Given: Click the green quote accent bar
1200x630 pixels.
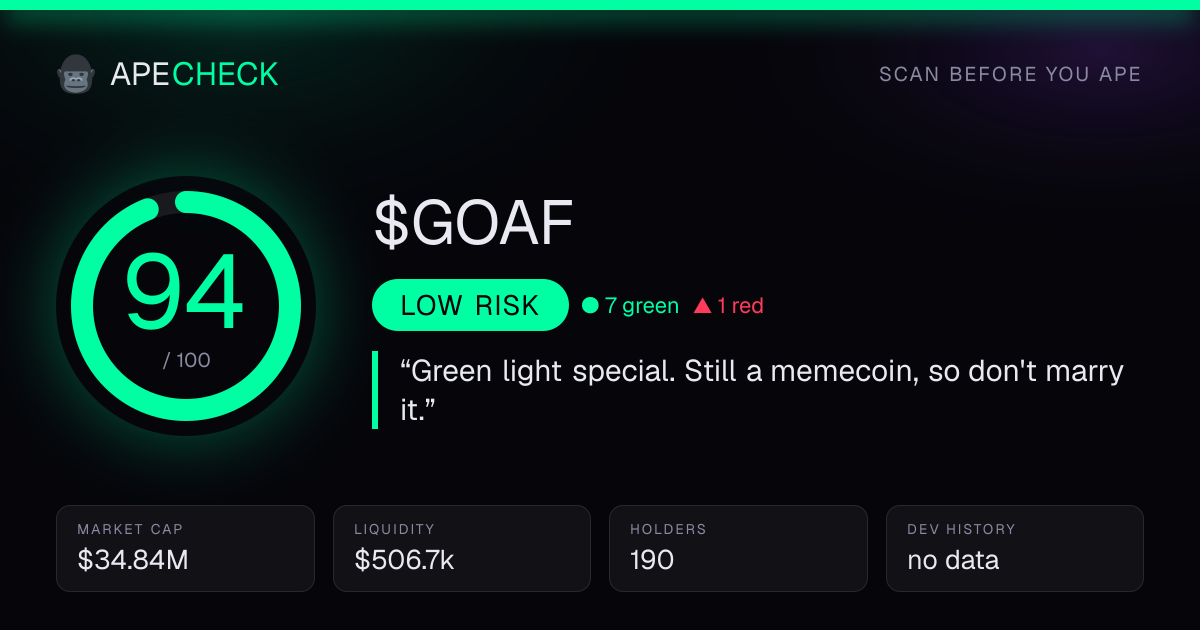Looking at the screenshot, I should [x=375, y=390].
